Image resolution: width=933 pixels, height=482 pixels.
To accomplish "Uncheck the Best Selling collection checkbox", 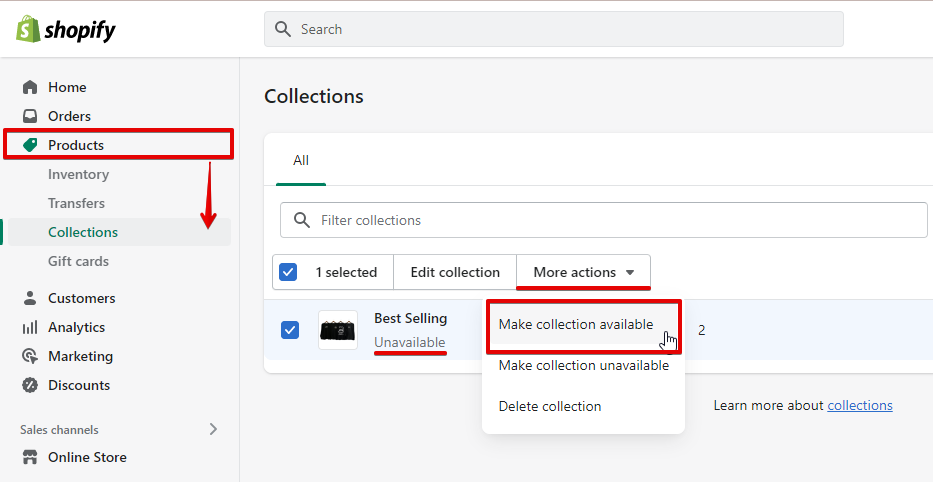I will 290,329.
